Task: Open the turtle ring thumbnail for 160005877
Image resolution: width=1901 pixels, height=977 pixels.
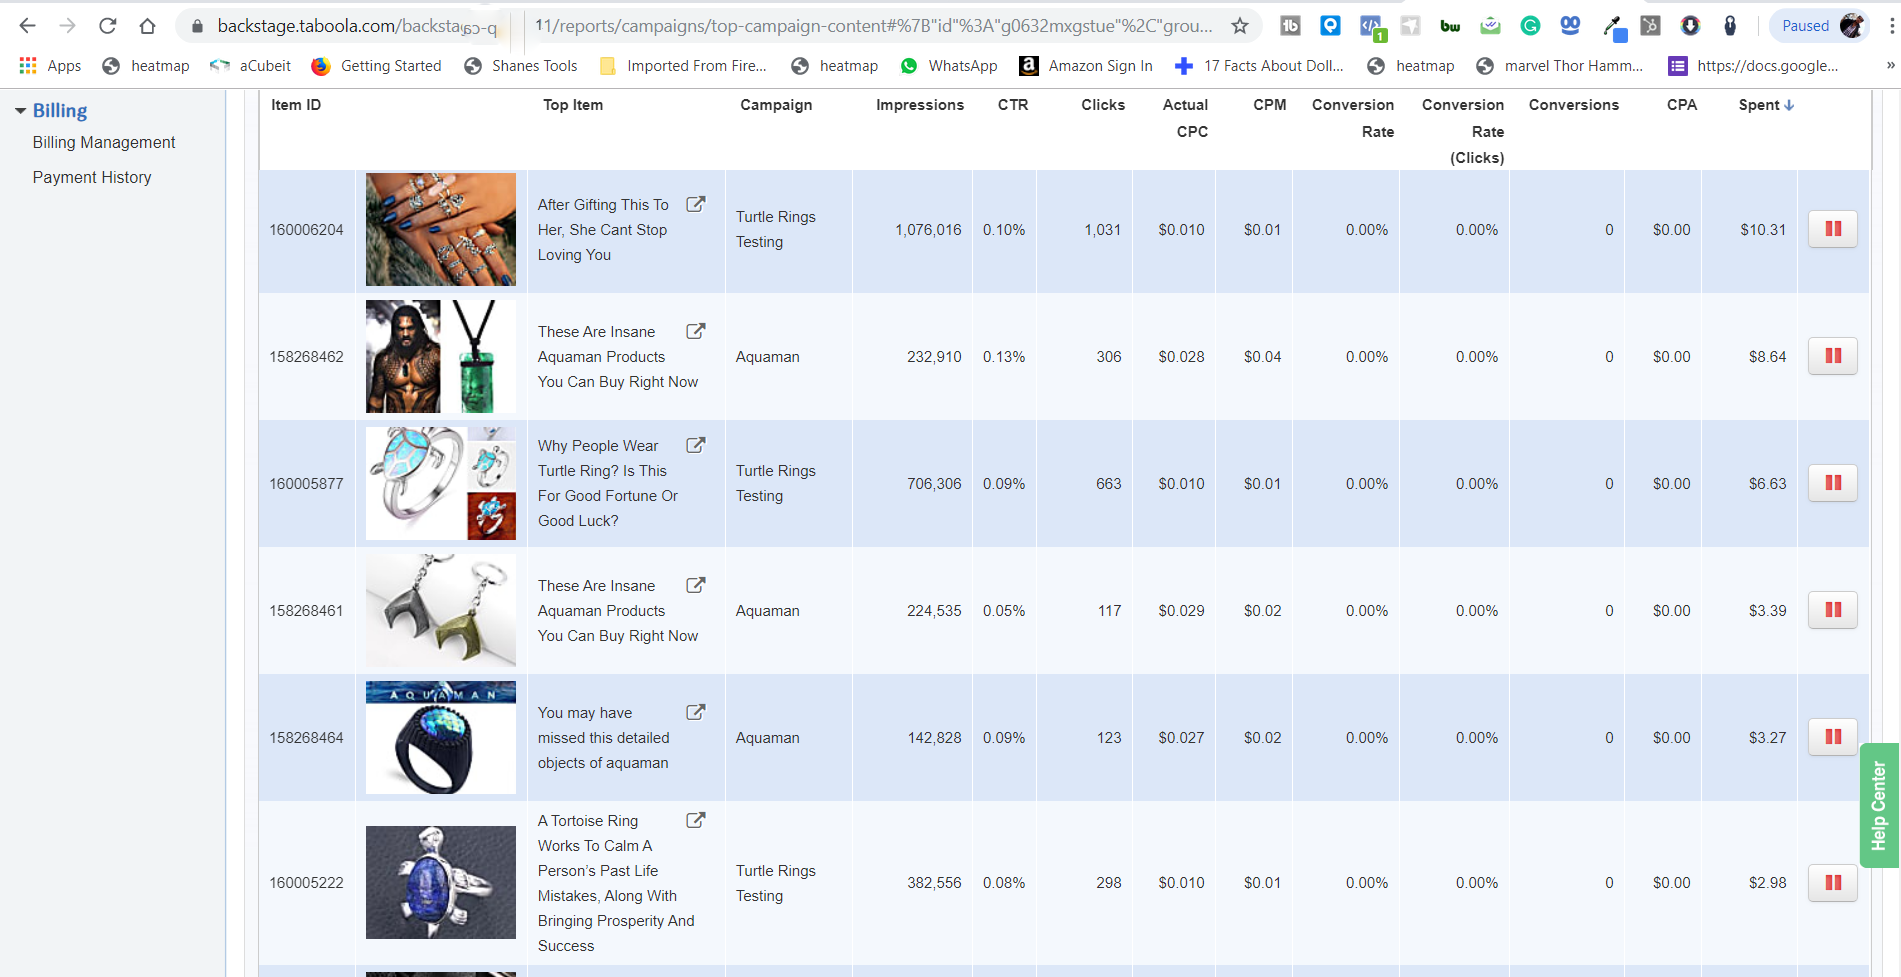Action: [x=441, y=483]
